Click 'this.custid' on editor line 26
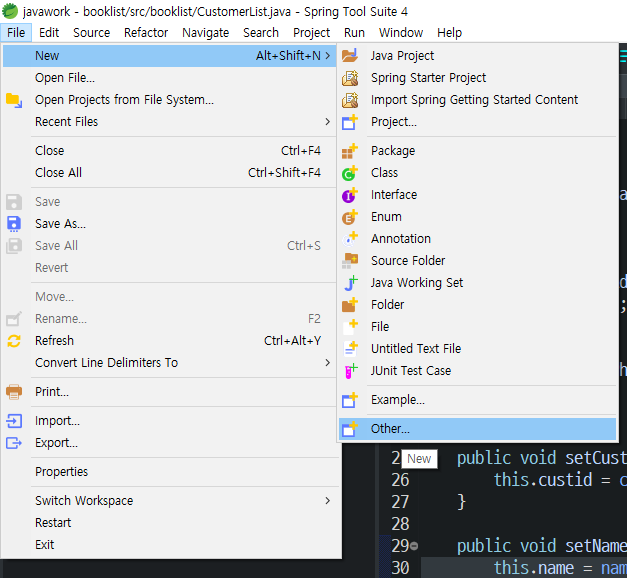 tap(543, 480)
